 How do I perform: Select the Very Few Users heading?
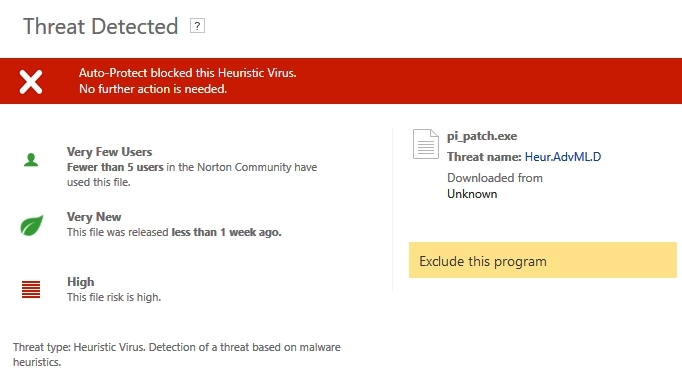110,152
